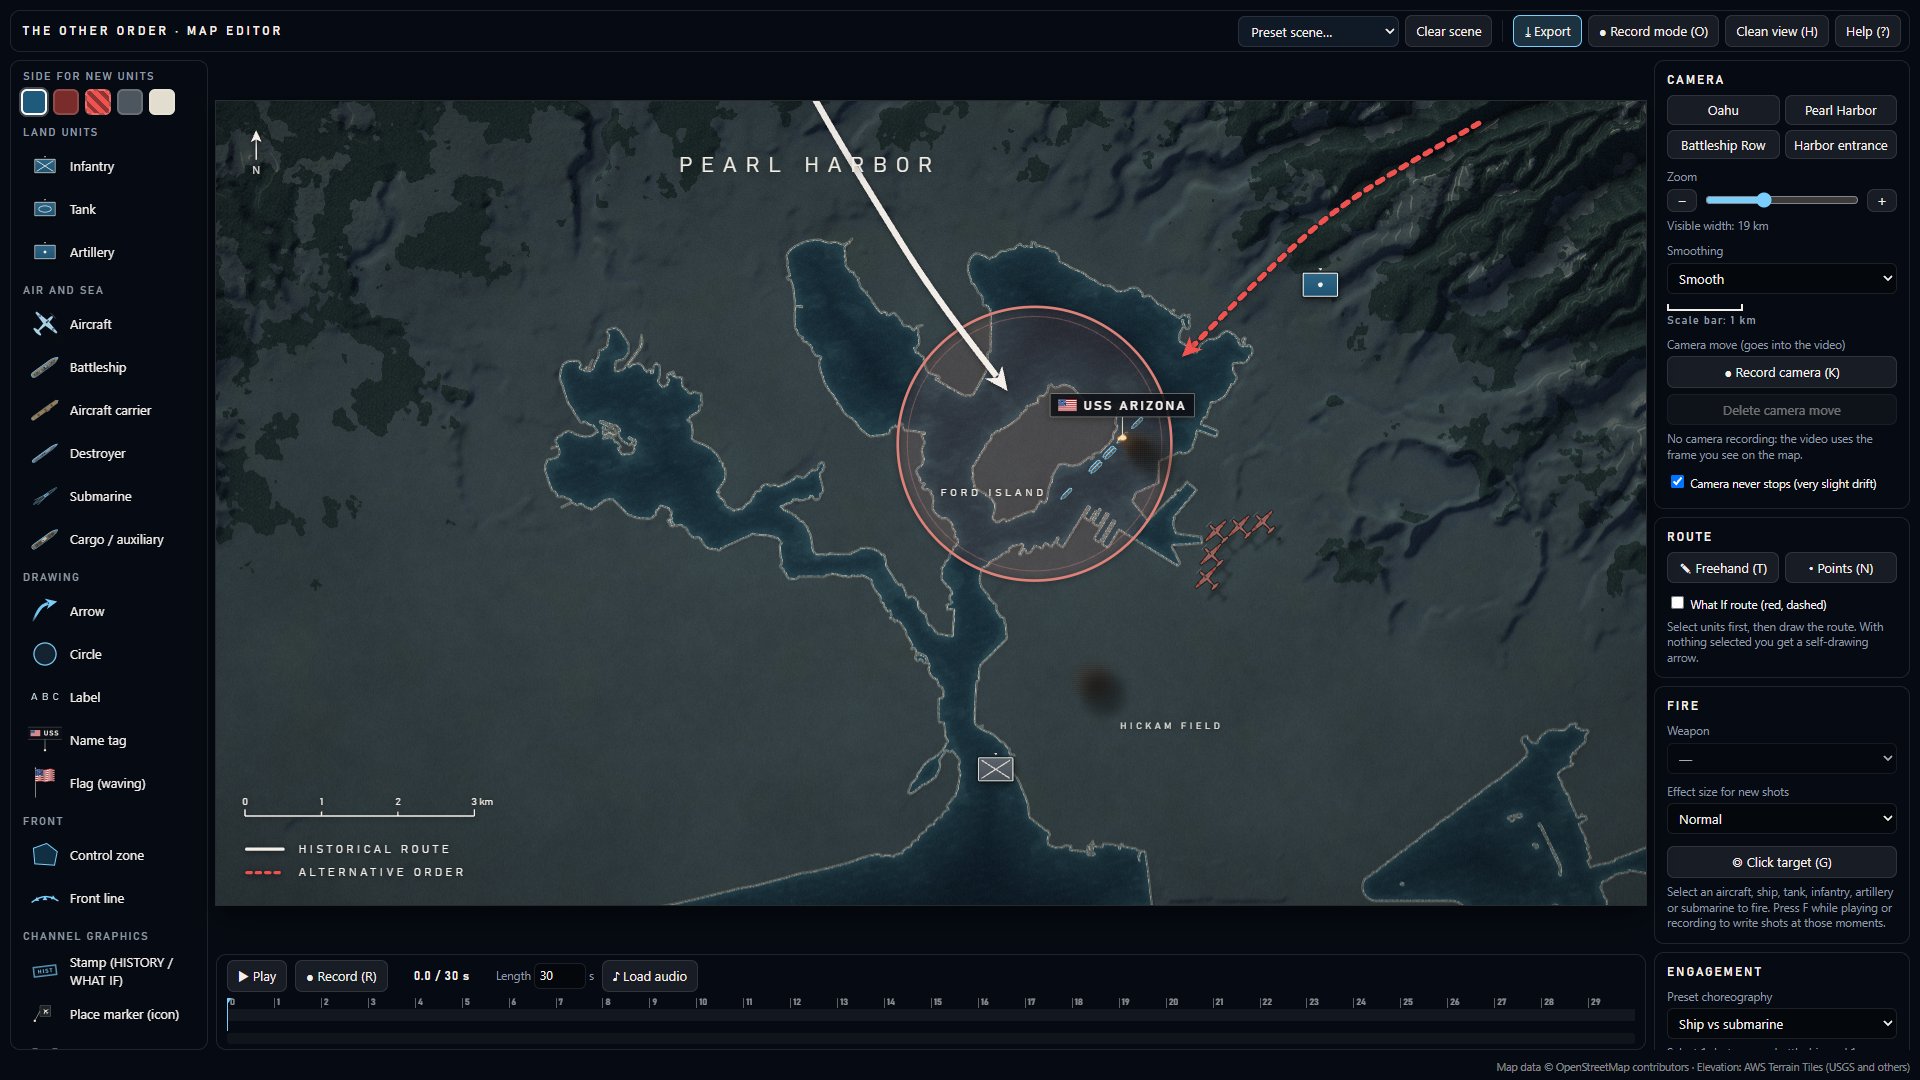Toggle Click target (G) mode

[1781, 862]
